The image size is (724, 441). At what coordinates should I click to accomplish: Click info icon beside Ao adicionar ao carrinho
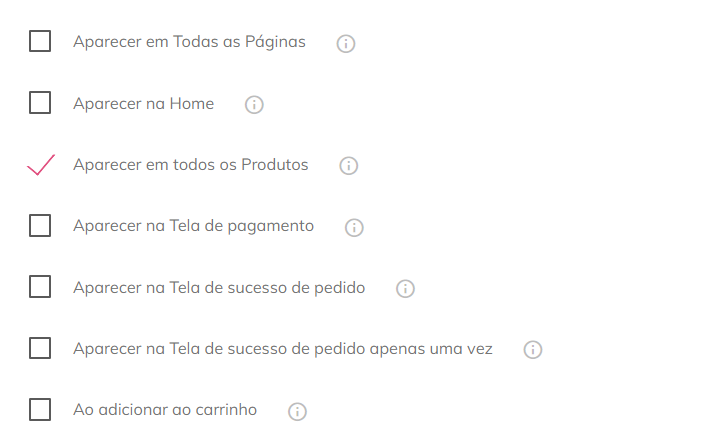point(297,411)
